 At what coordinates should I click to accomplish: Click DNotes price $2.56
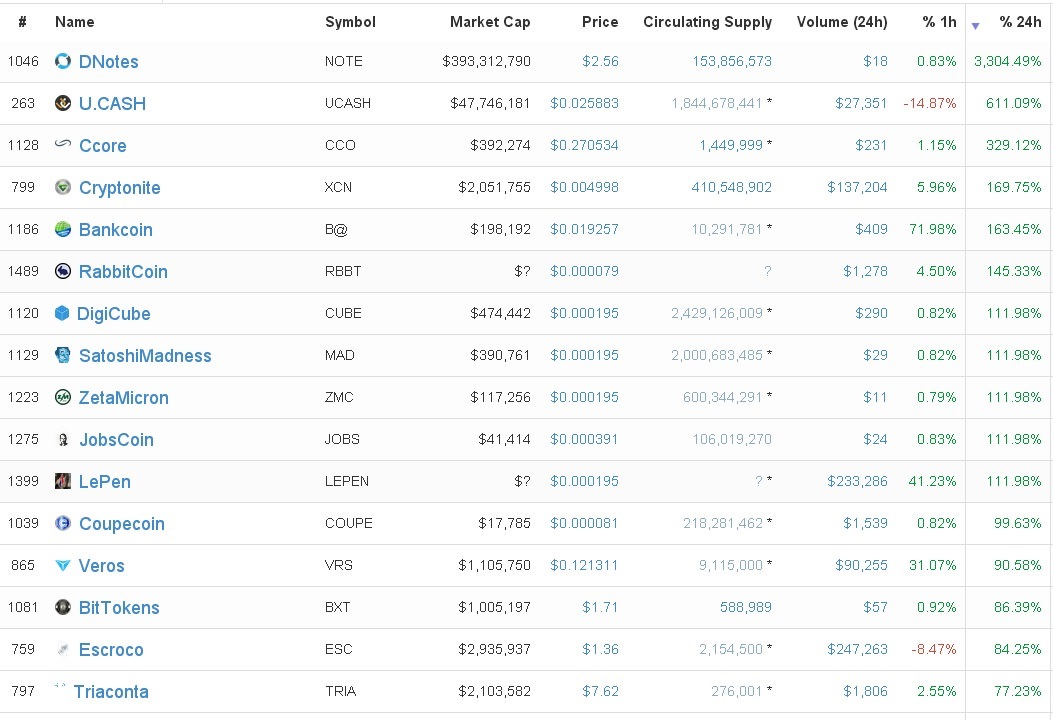pyautogui.click(x=600, y=61)
